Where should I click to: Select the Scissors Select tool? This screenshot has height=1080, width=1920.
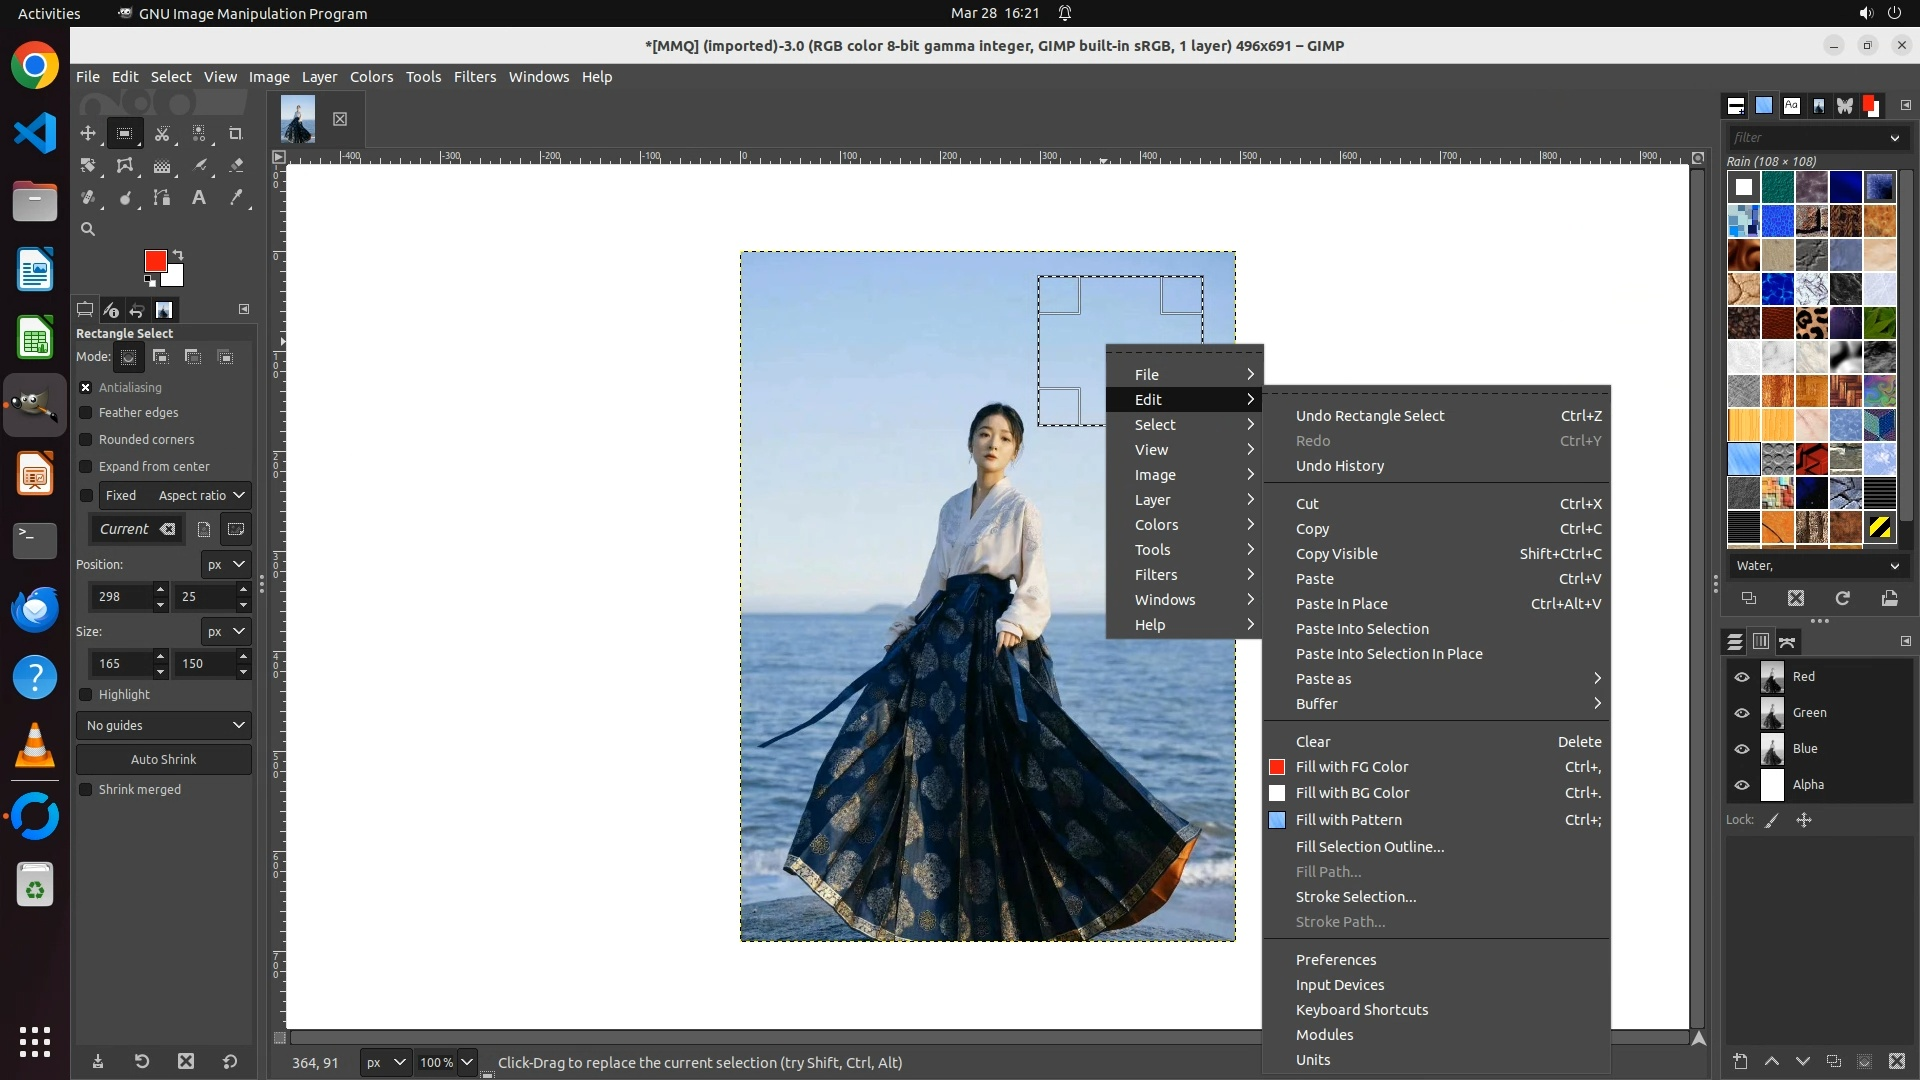click(162, 133)
